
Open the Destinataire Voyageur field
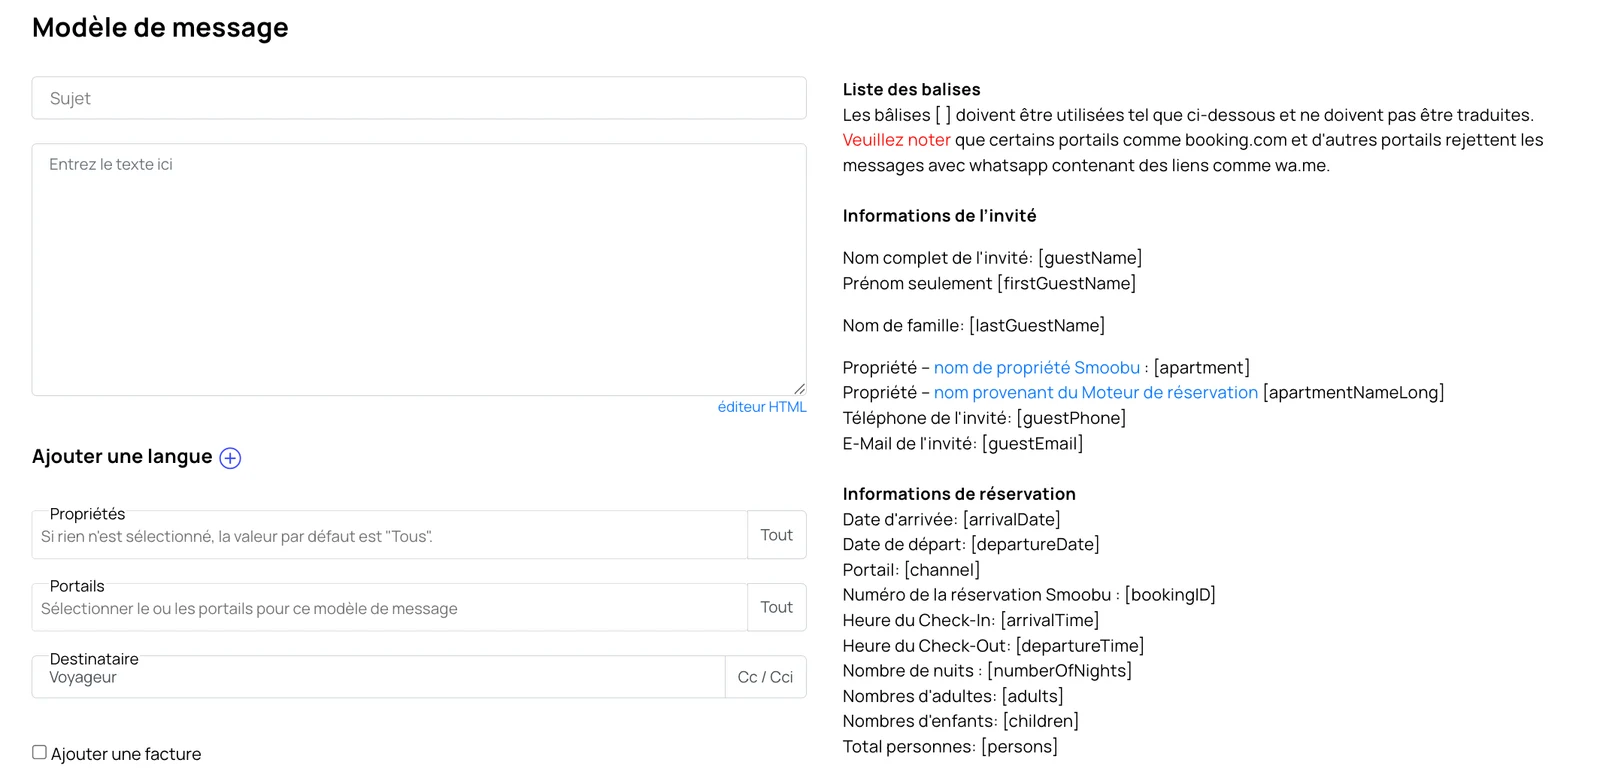pos(378,677)
